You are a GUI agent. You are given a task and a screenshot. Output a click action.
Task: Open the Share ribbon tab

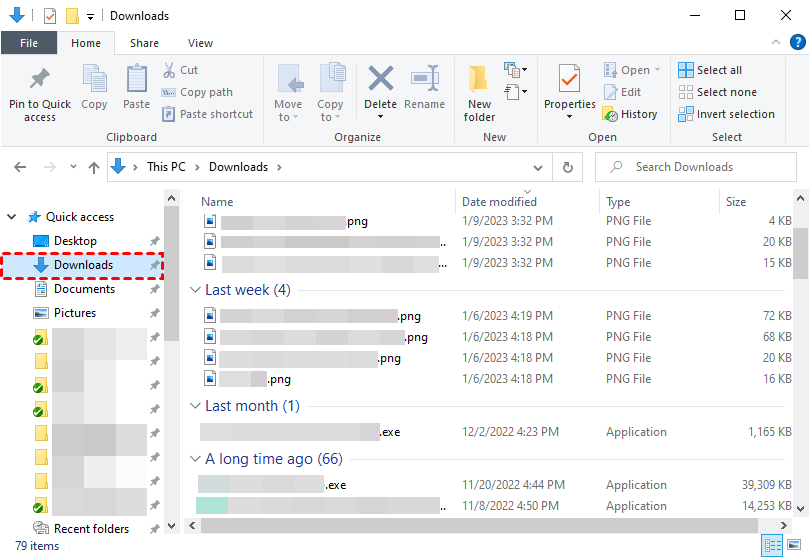click(x=144, y=43)
